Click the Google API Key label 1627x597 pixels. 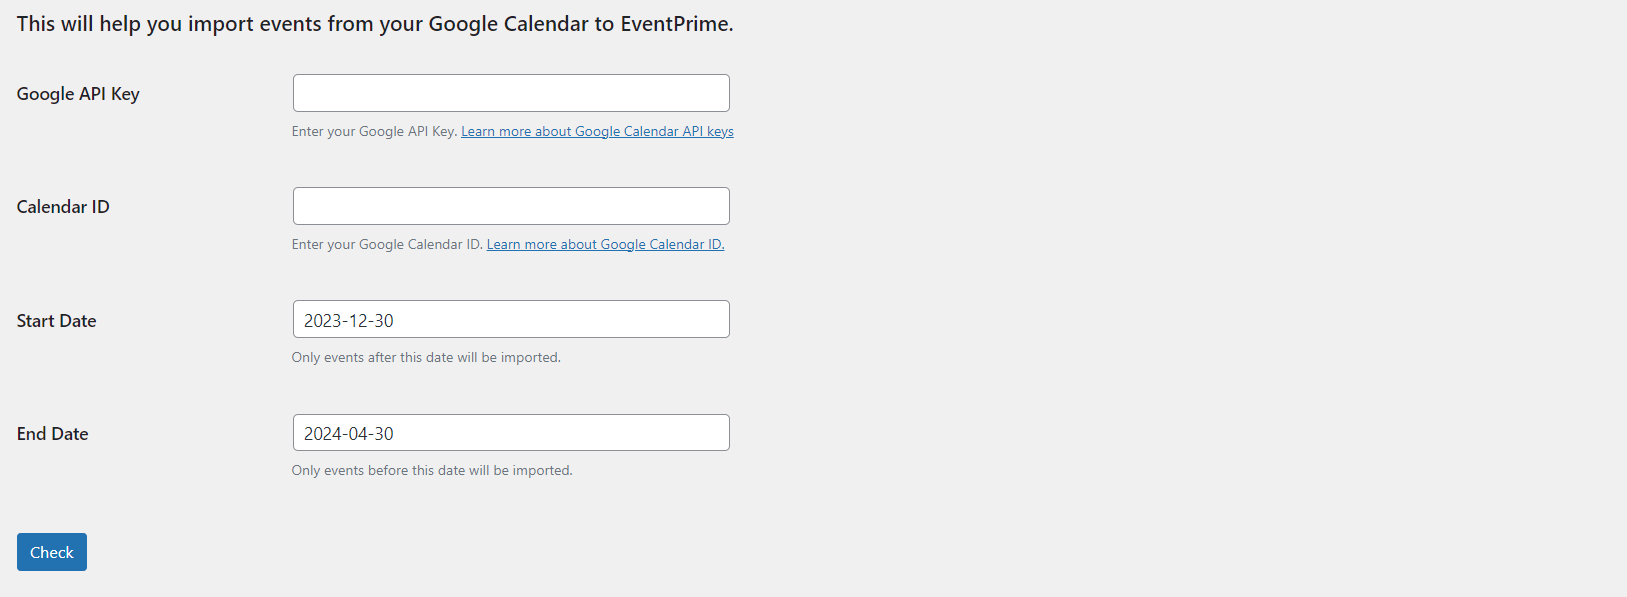coord(78,94)
